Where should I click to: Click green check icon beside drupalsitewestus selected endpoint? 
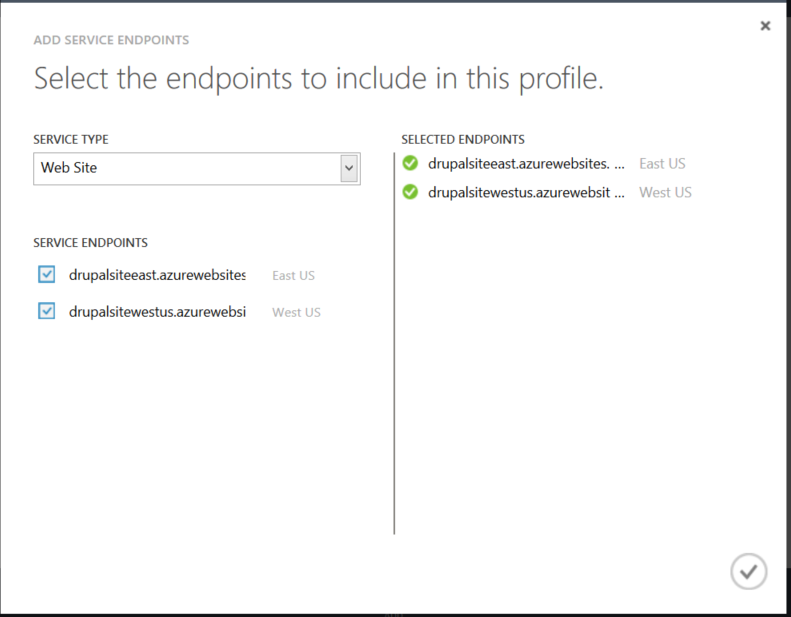coord(410,192)
